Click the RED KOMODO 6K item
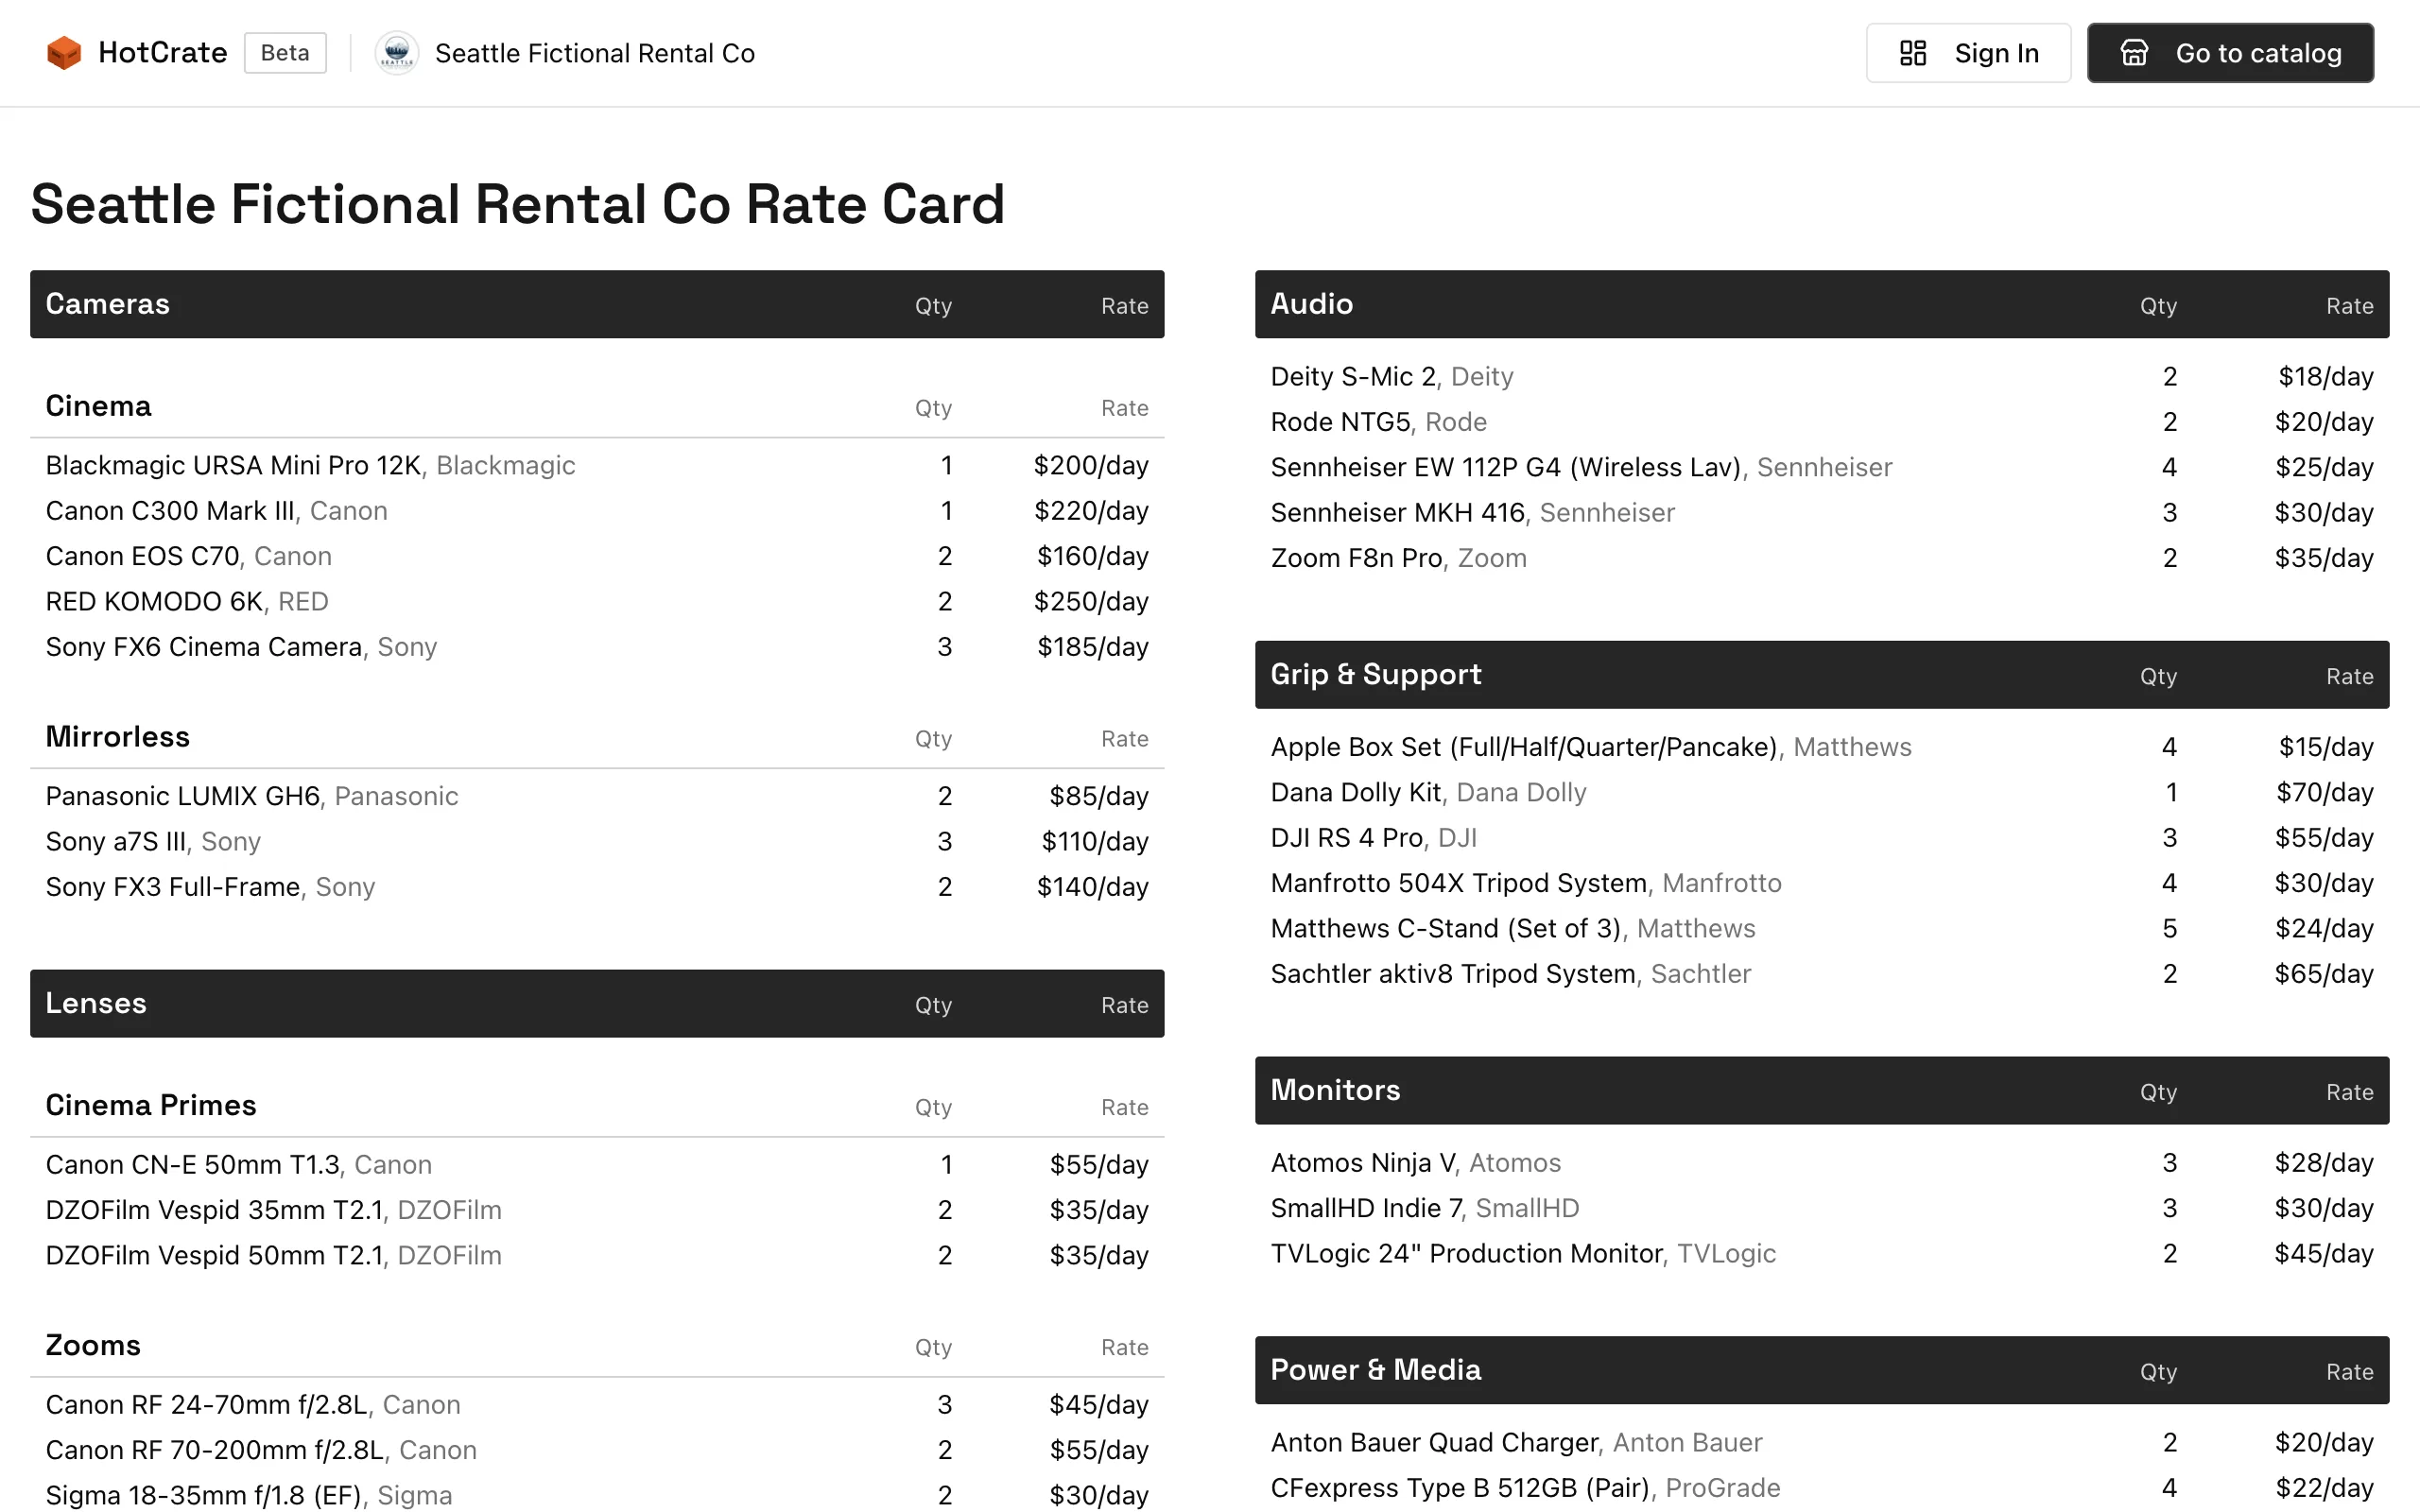This screenshot has height=1512, width=2420. [597, 601]
